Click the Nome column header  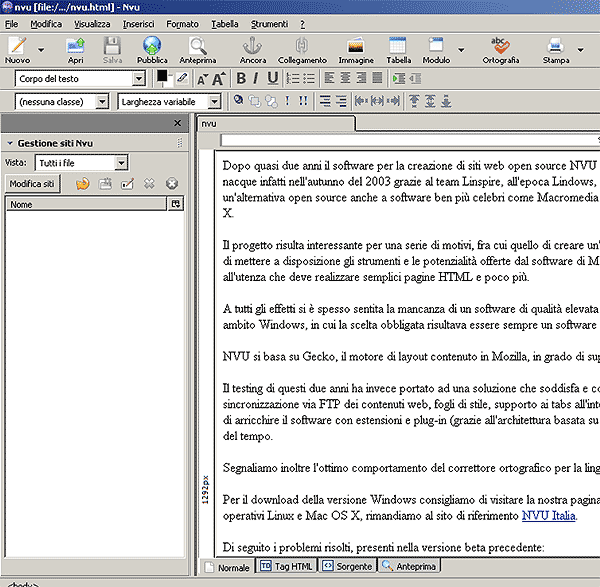(x=86, y=204)
